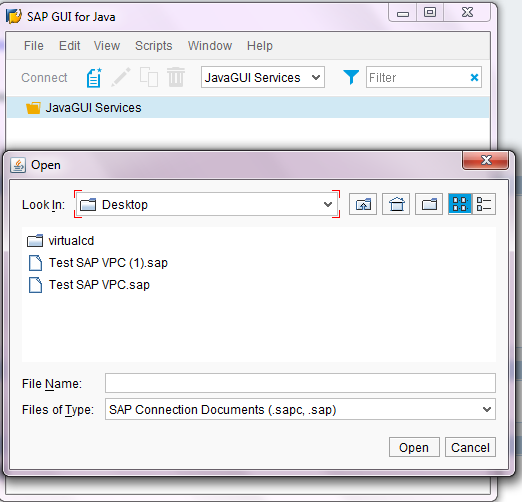Select the virtualcd folder name
This screenshot has height=502, width=522.
pos(71,241)
